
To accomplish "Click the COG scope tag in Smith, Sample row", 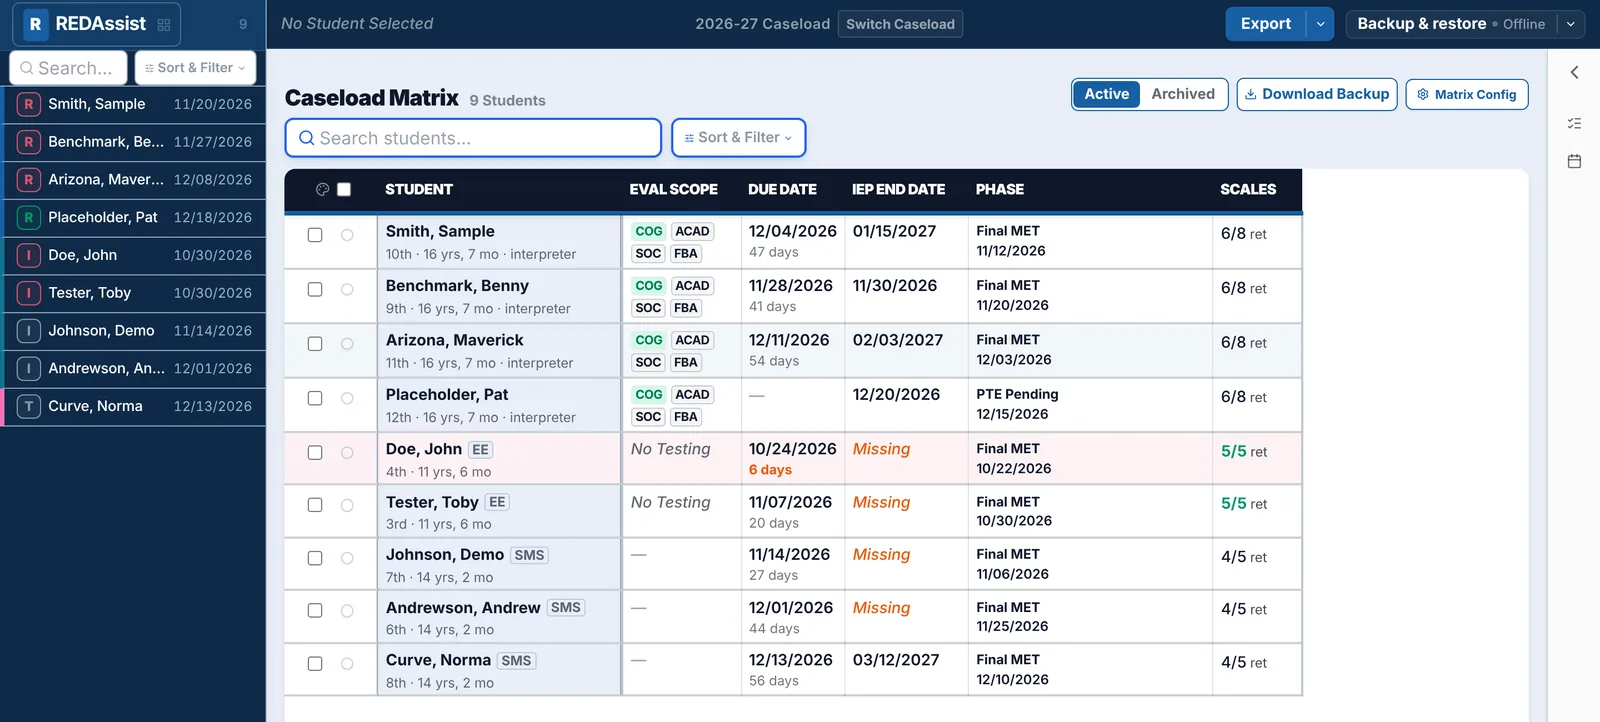I will pyautogui.click(x=649, y=231).
